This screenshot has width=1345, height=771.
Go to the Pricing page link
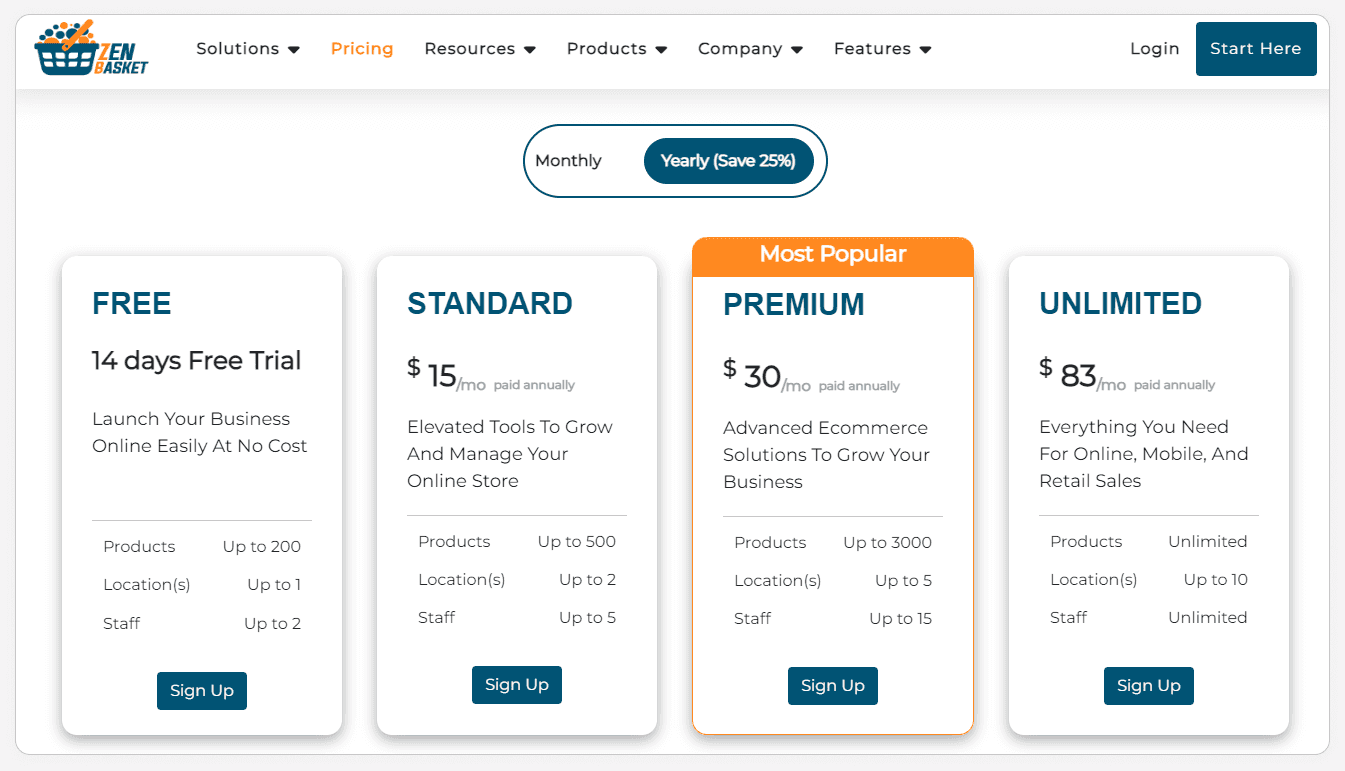coord(362,49)
